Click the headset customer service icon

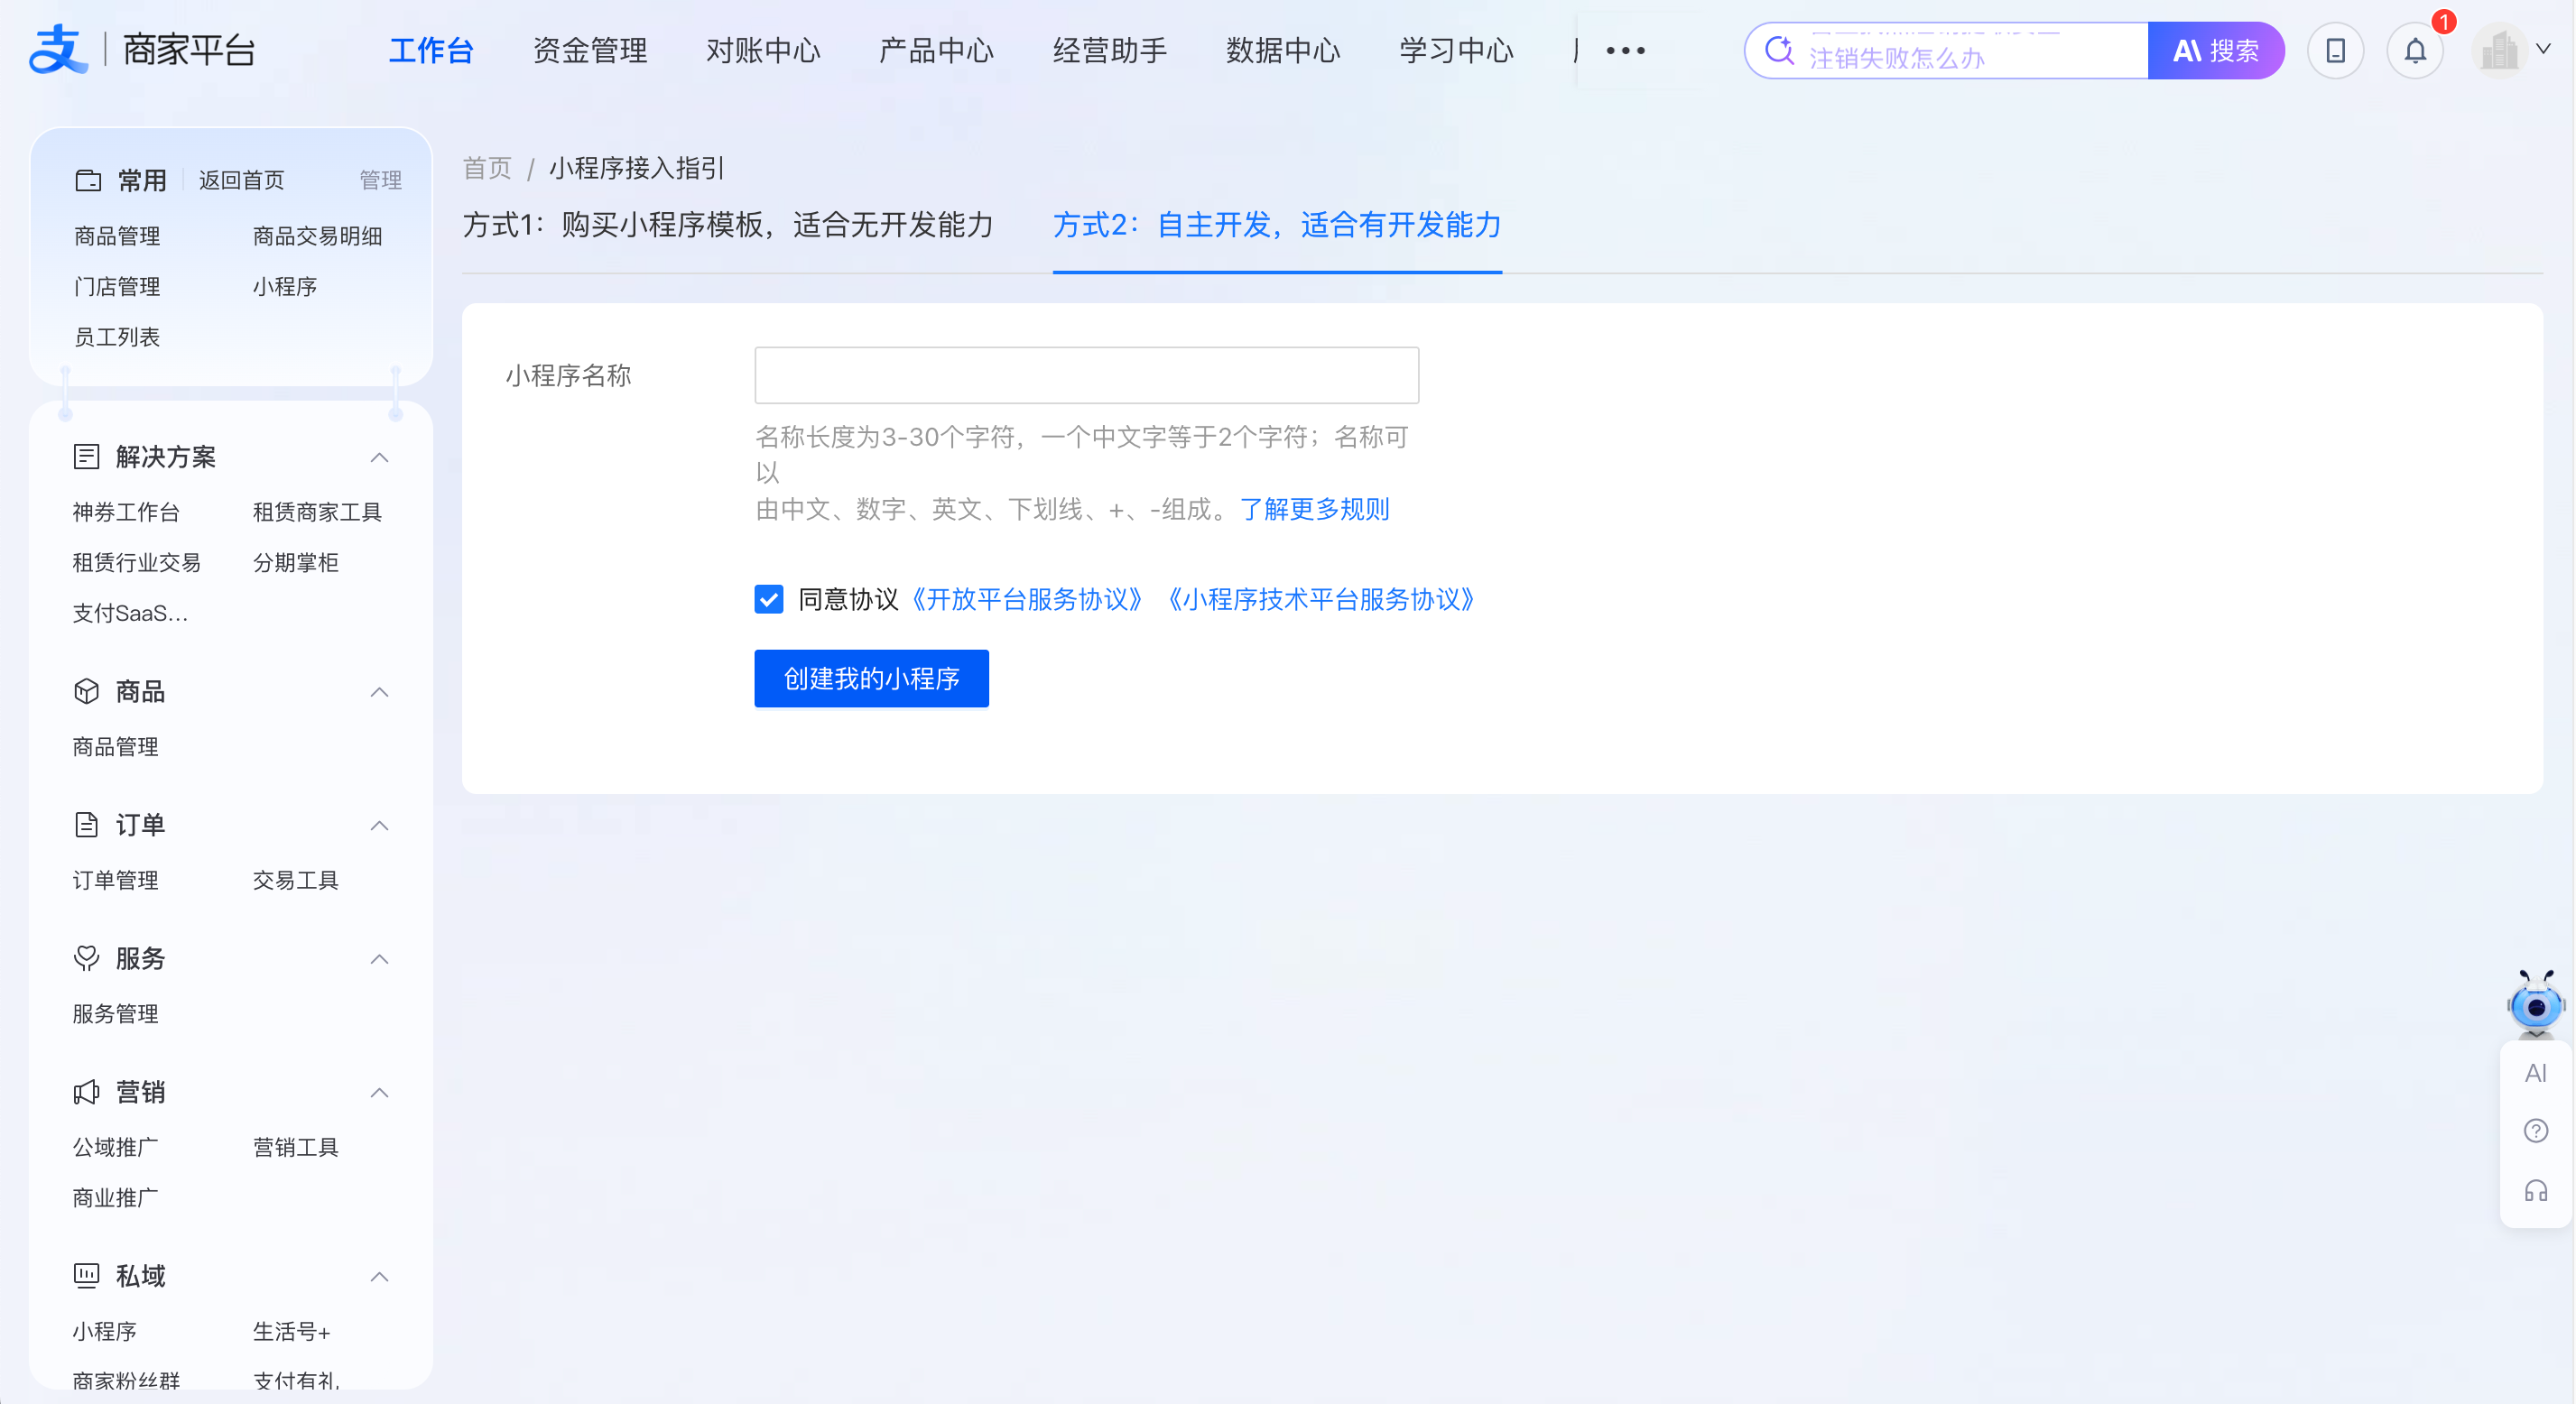2535,1190
